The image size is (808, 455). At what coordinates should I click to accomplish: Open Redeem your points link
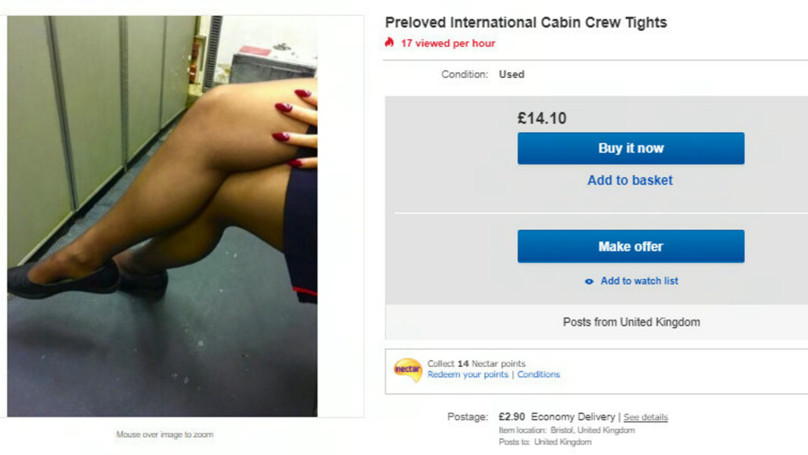click(467, 375)
